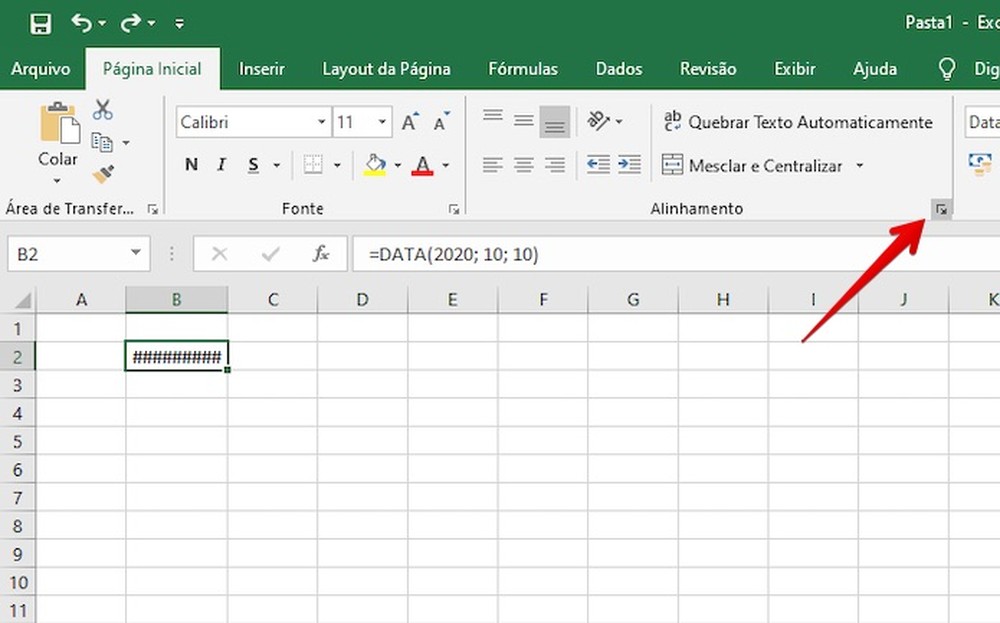Select cell B2 showing ##########
1000x623 pixels.
(x=177, y=356)
